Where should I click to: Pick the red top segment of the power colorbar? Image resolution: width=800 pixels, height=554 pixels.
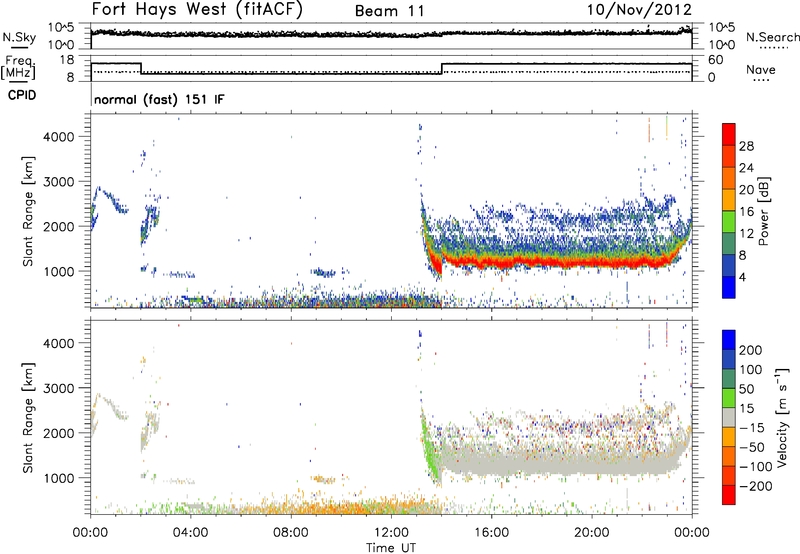(729, 134)
